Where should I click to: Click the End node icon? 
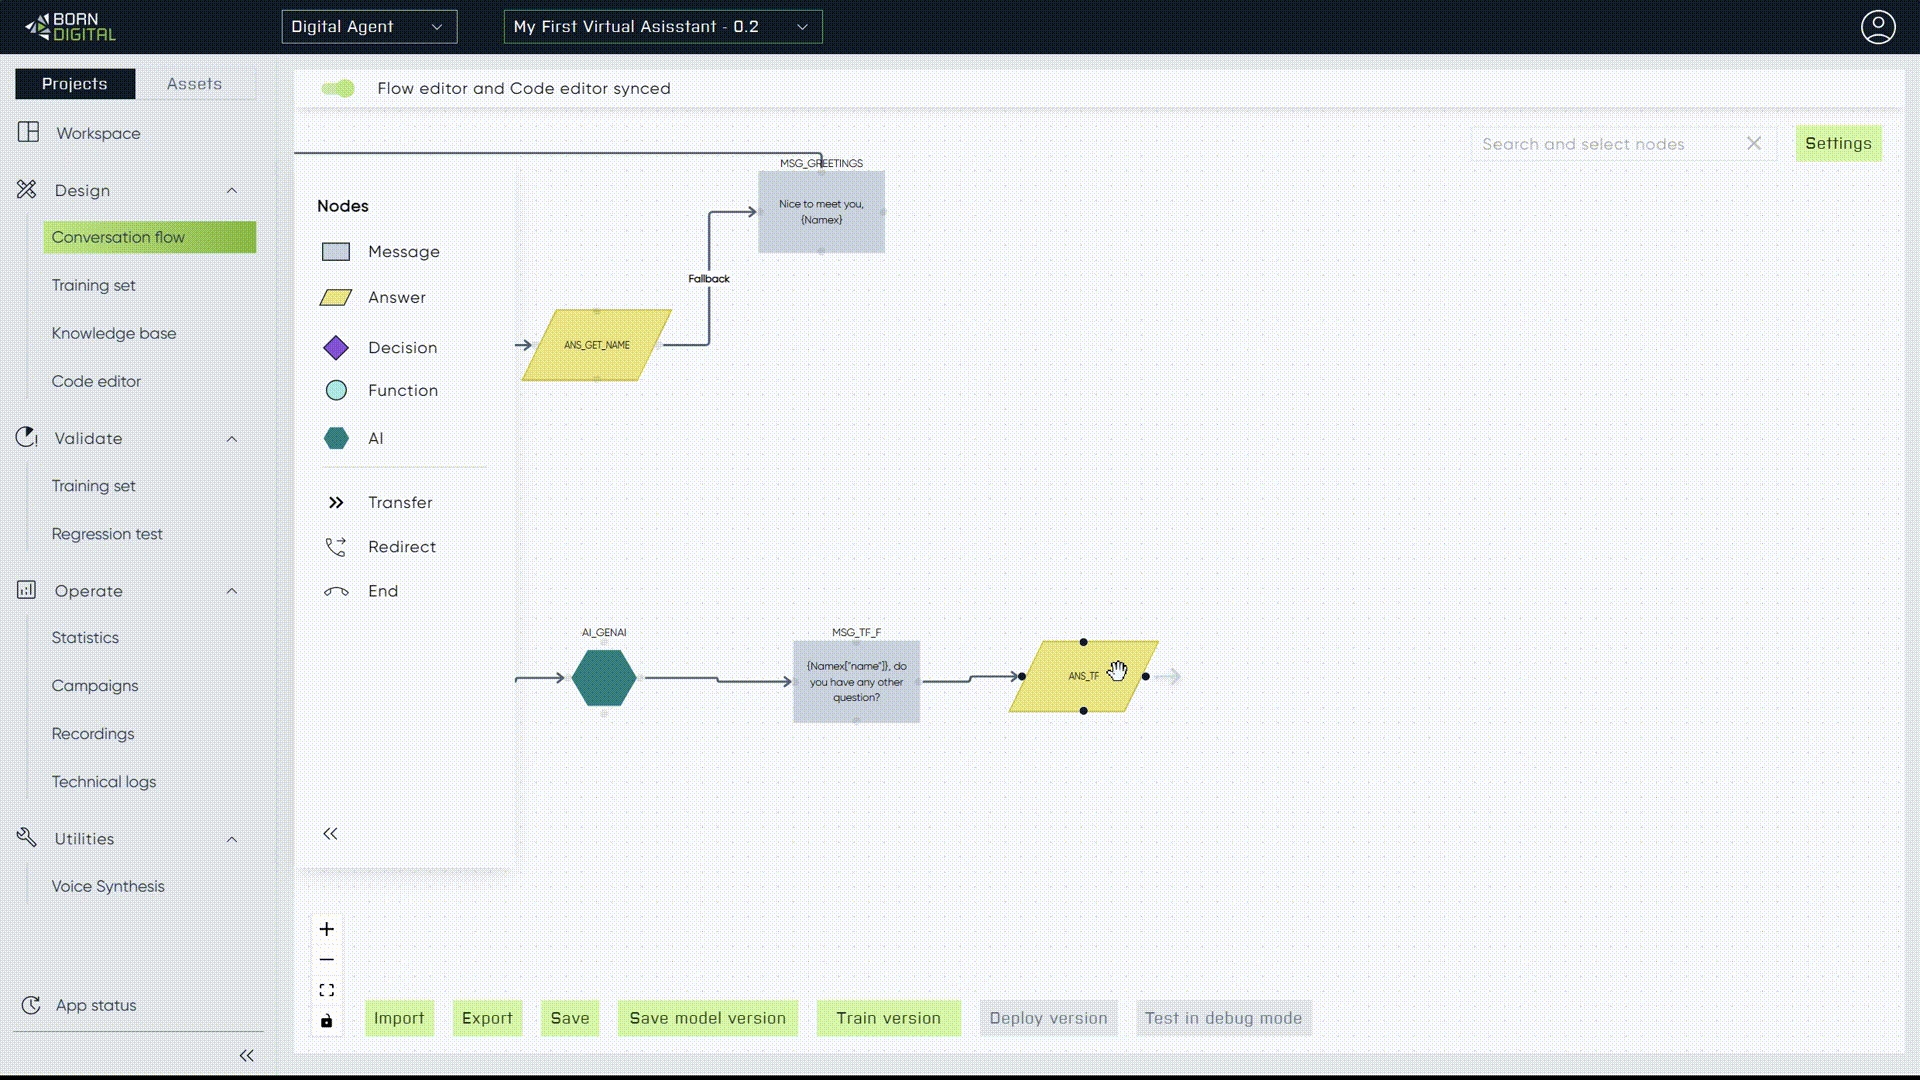tap(336, 592)
